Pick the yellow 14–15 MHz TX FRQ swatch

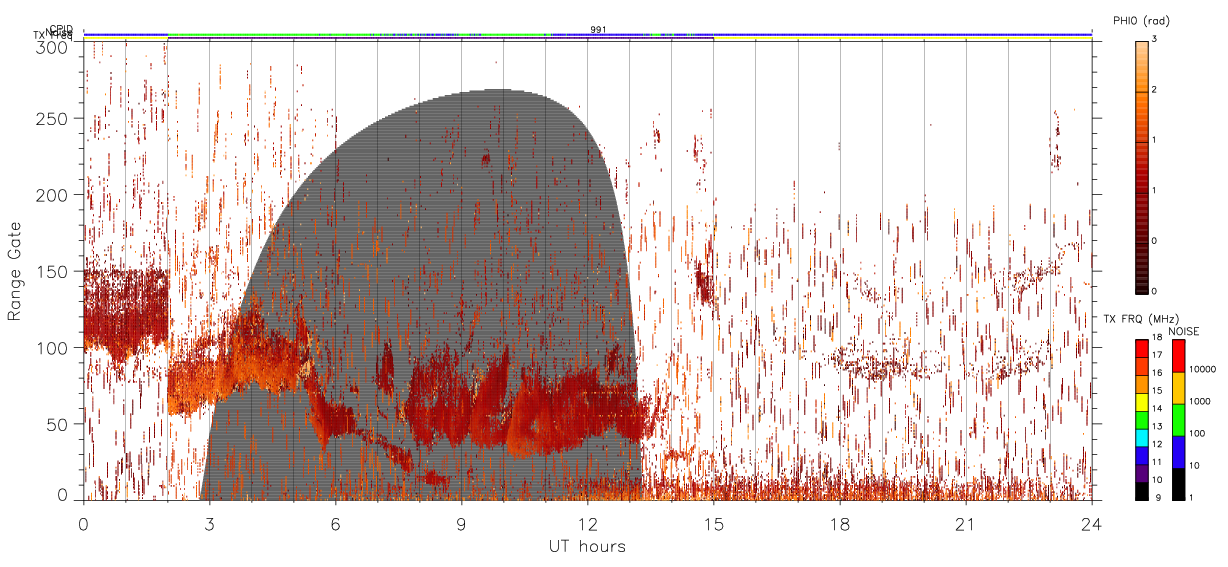[x=1141, y=401]
